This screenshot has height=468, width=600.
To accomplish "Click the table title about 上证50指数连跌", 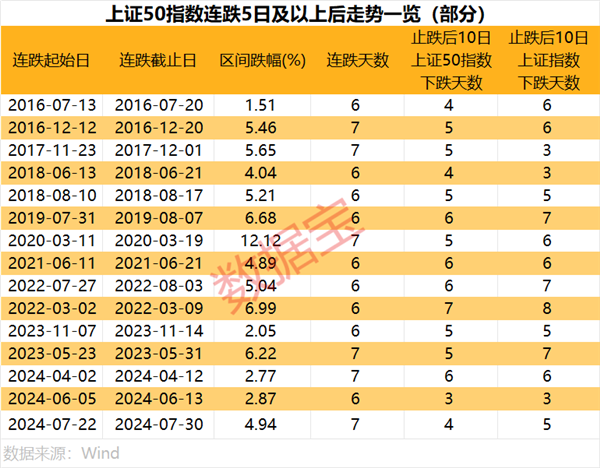I will [300, 14].
